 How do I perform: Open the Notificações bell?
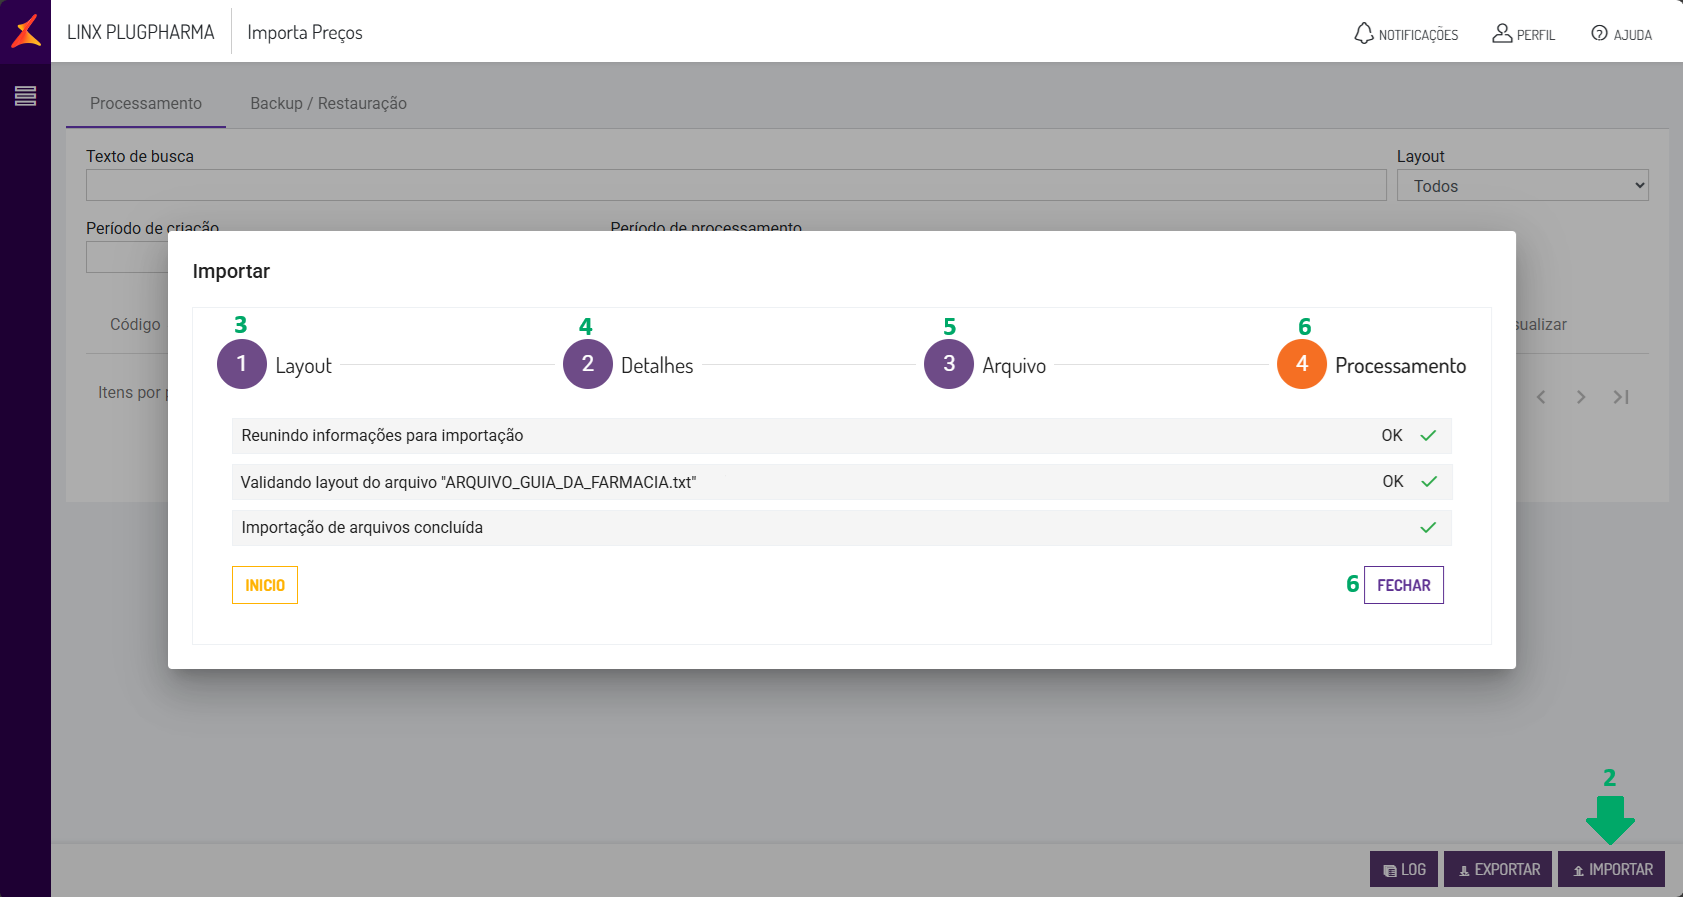(x=1406, y=34)
